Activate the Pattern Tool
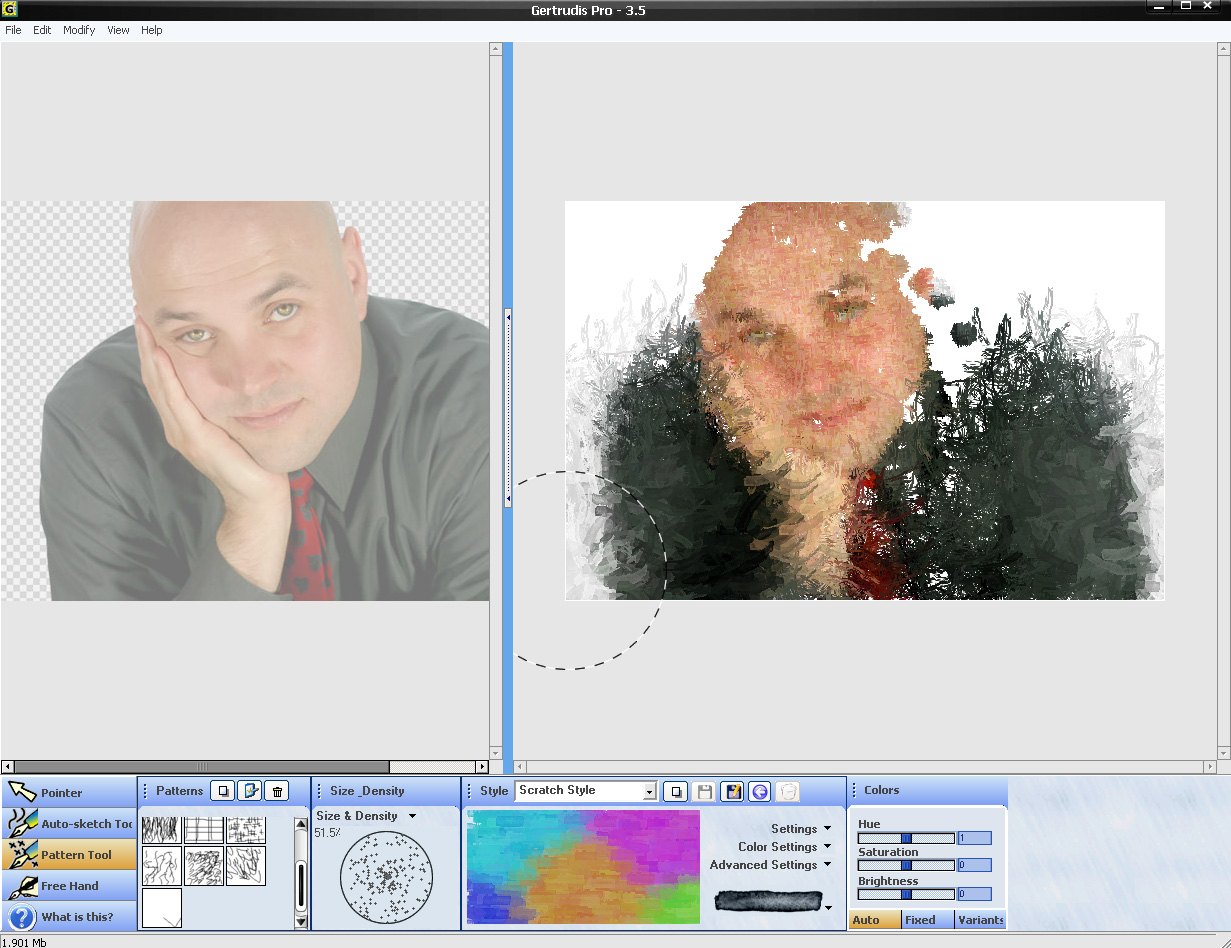The width and height of the screenshot is (1231, 948). [68, 855]
